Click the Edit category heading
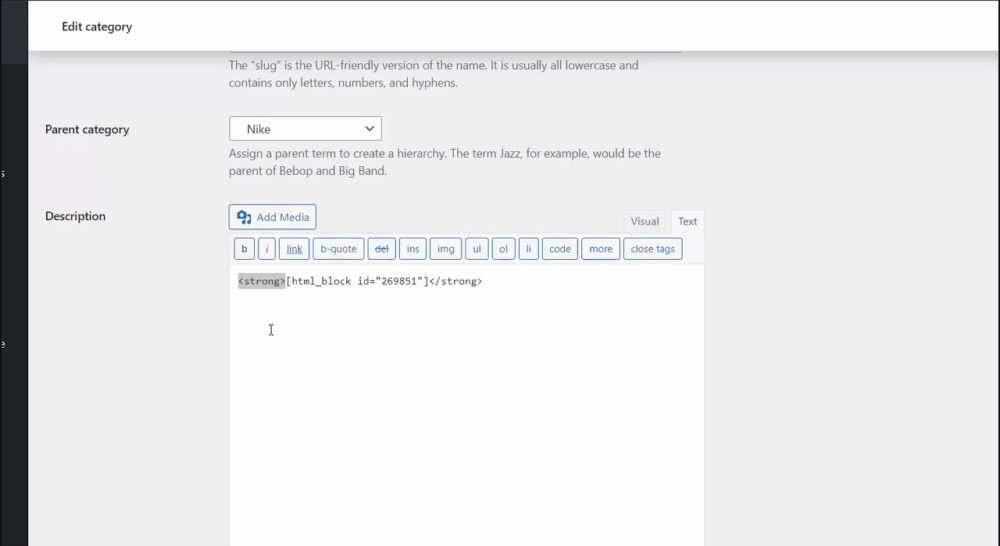This screenshot has height=546, width=1000. tap(97, 27)
